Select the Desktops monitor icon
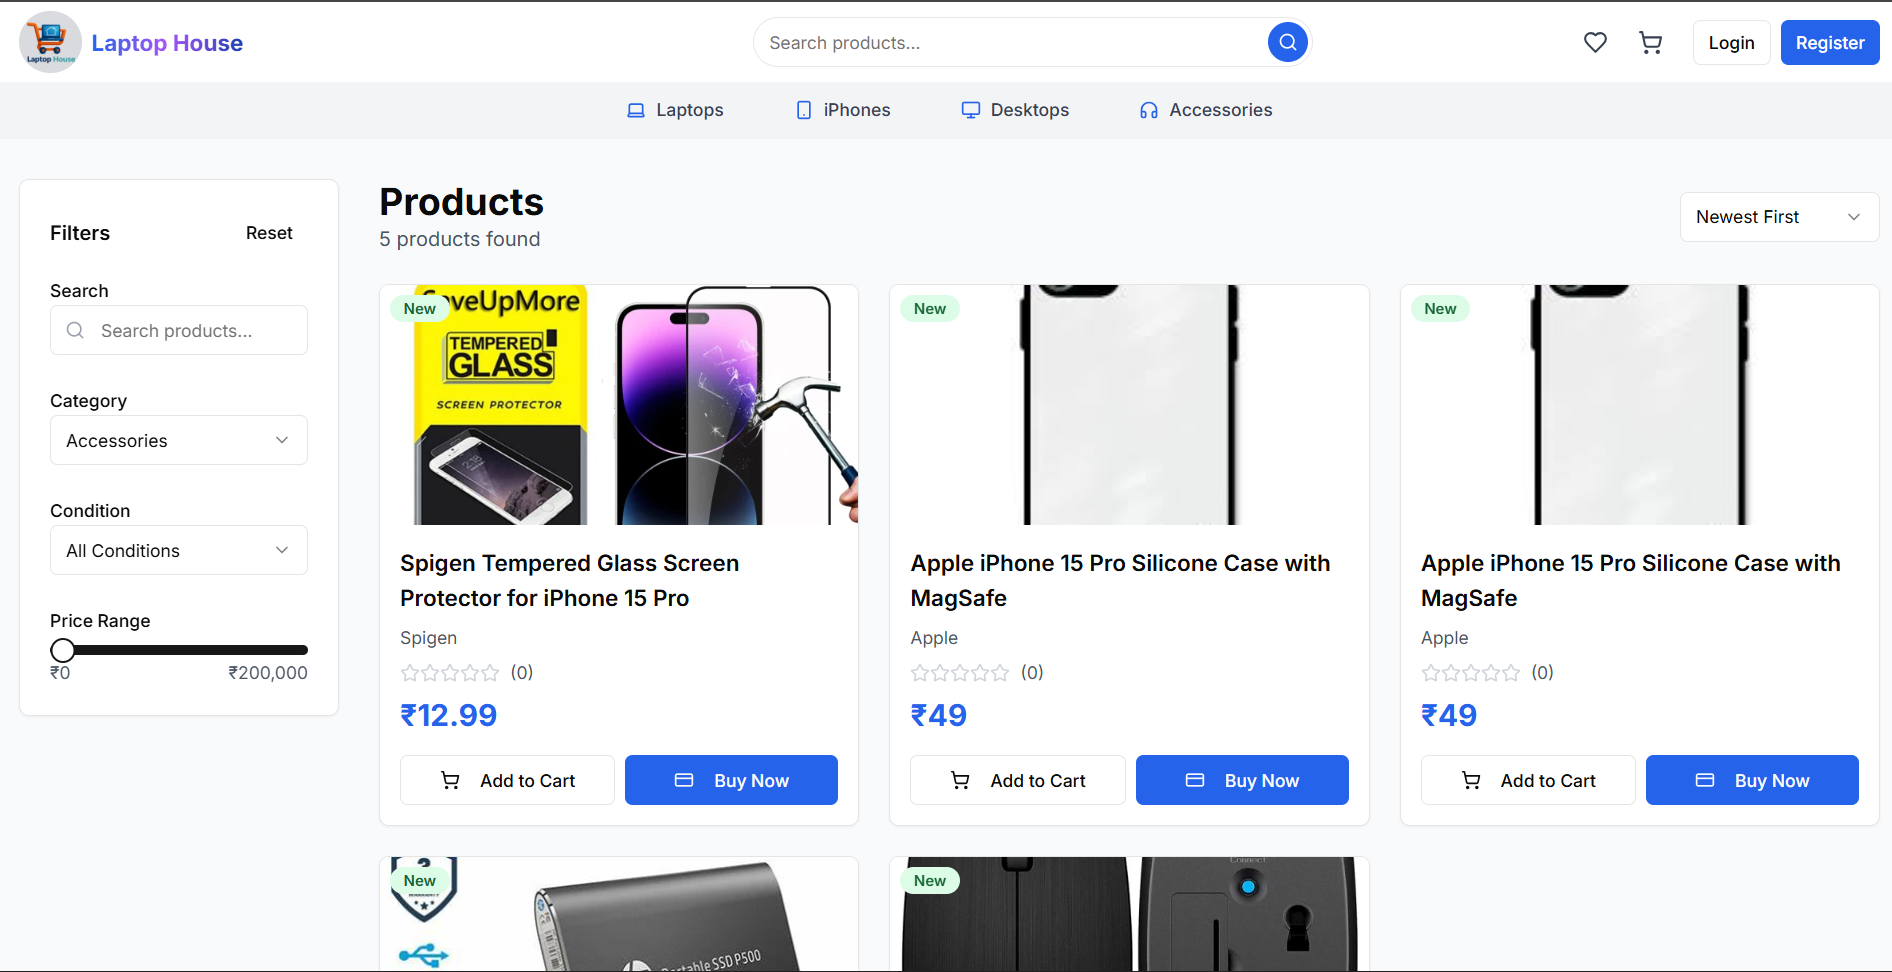1892x972 pixels. coord(970,110)
